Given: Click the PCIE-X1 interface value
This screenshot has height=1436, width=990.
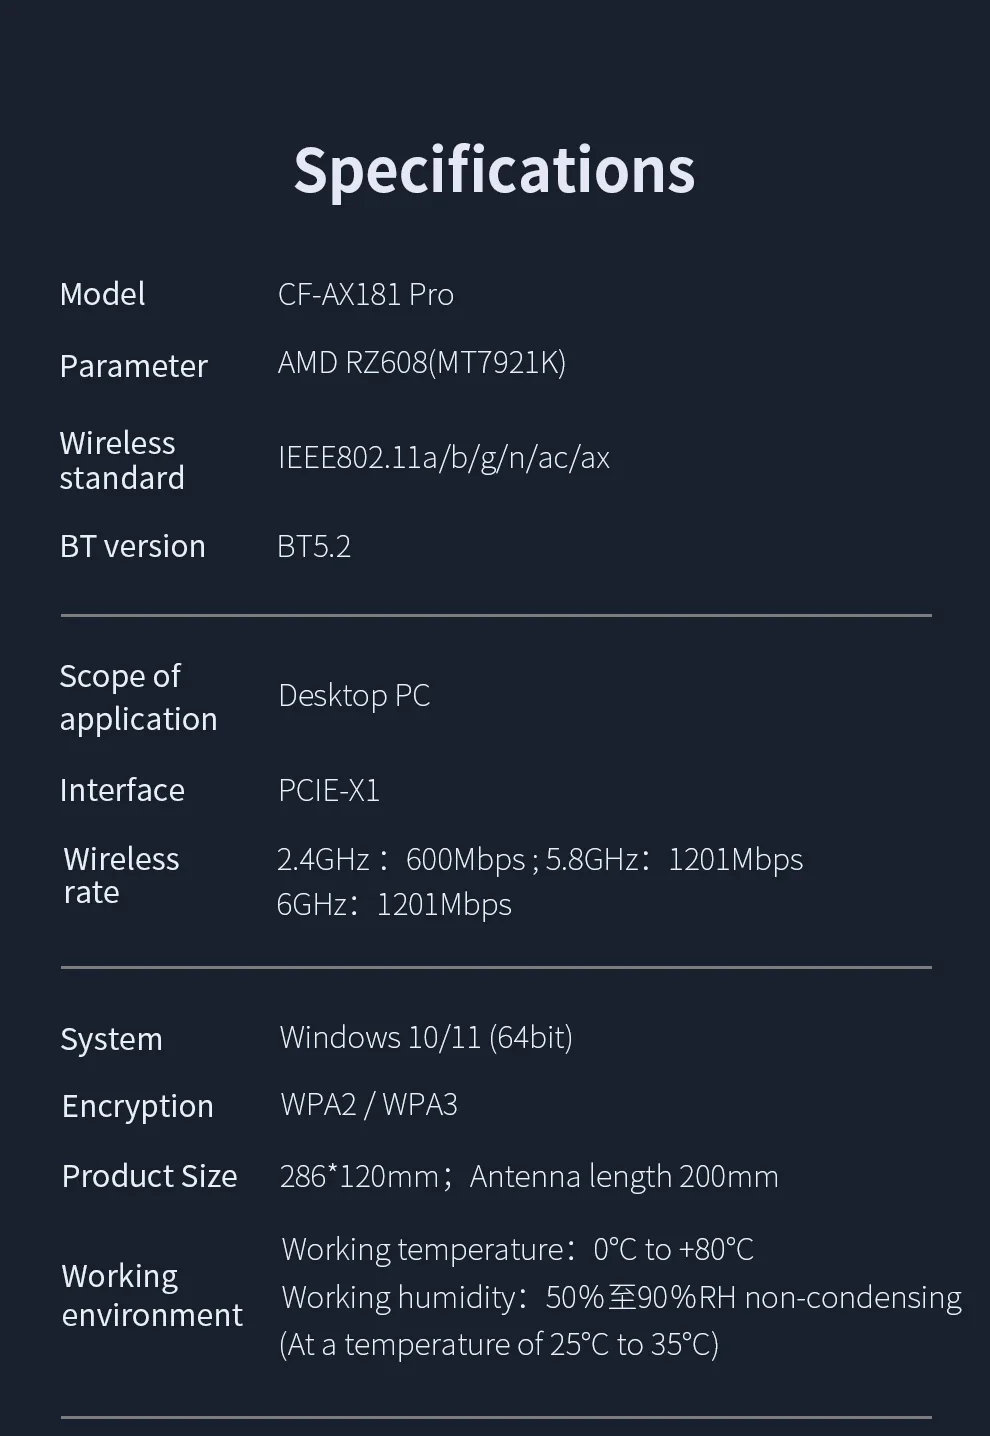Looking at the screenshot, I should pos(328,790).
